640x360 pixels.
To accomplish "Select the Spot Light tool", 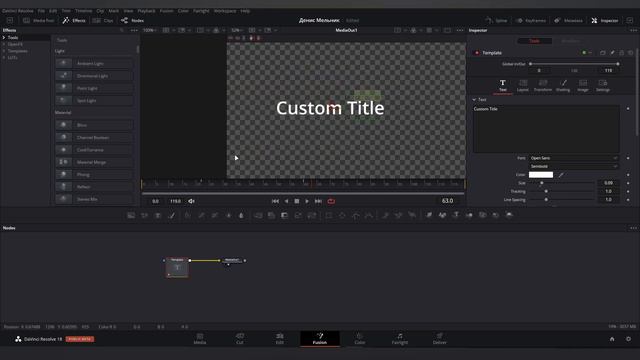I will (x=94, y=100).
